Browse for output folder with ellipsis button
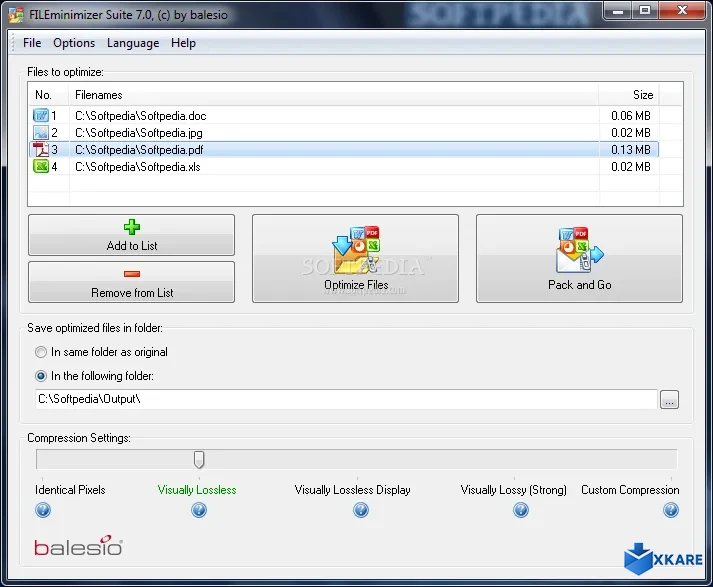This screenshot has height=587, width=713. coord(669,400)
